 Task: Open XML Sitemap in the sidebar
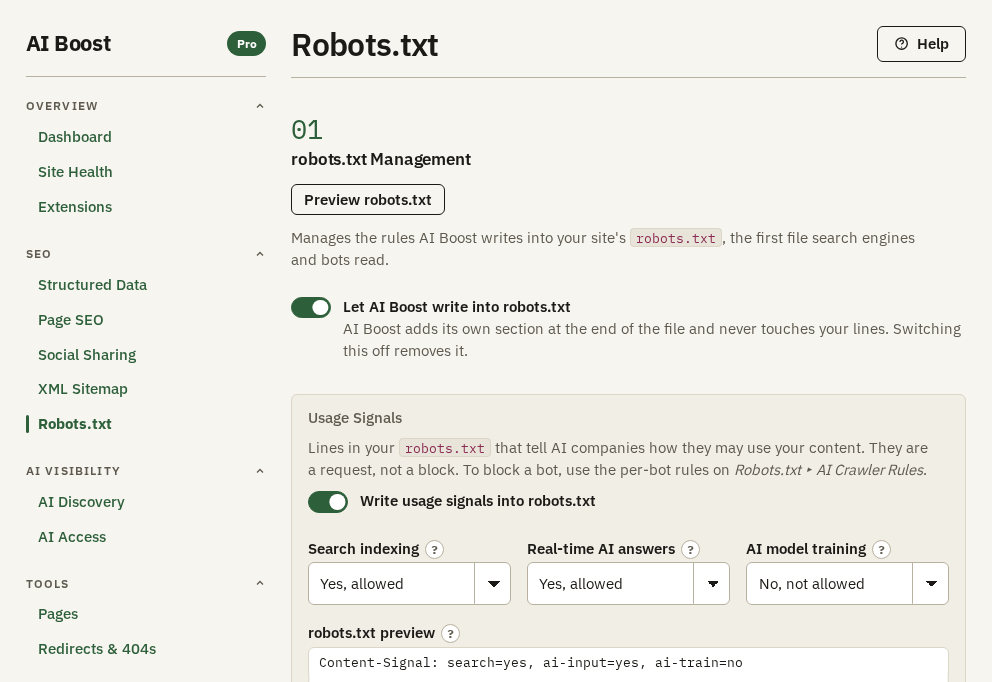[82, 389]
